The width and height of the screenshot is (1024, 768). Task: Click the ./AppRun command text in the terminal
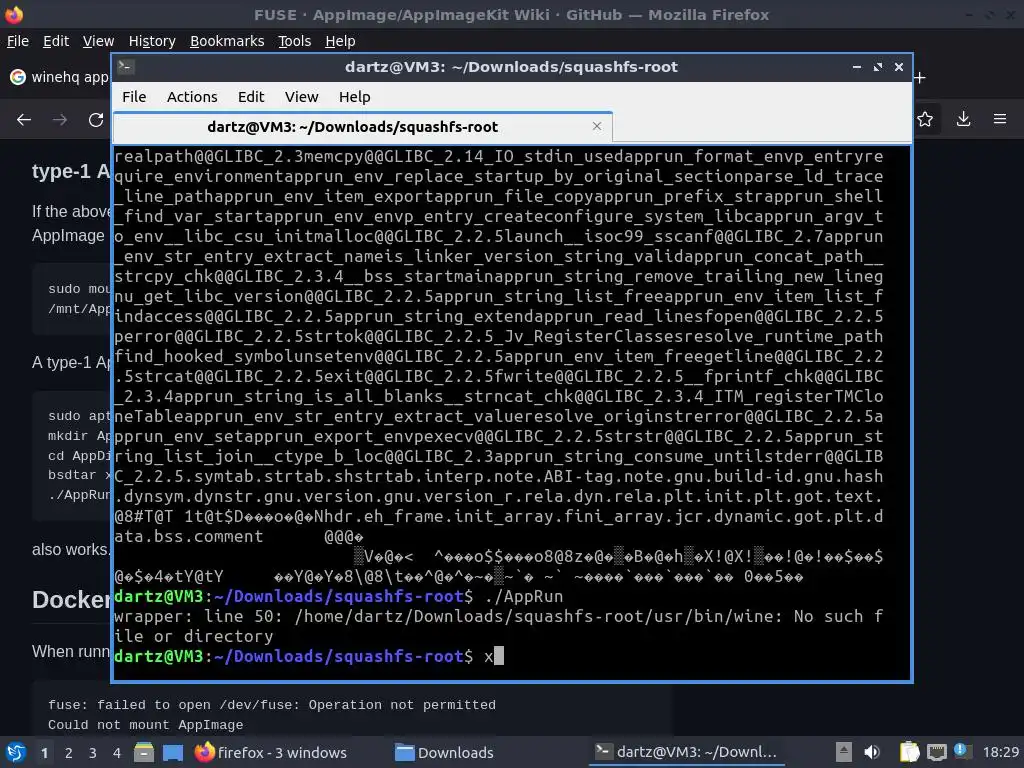(x=524, y=596)
